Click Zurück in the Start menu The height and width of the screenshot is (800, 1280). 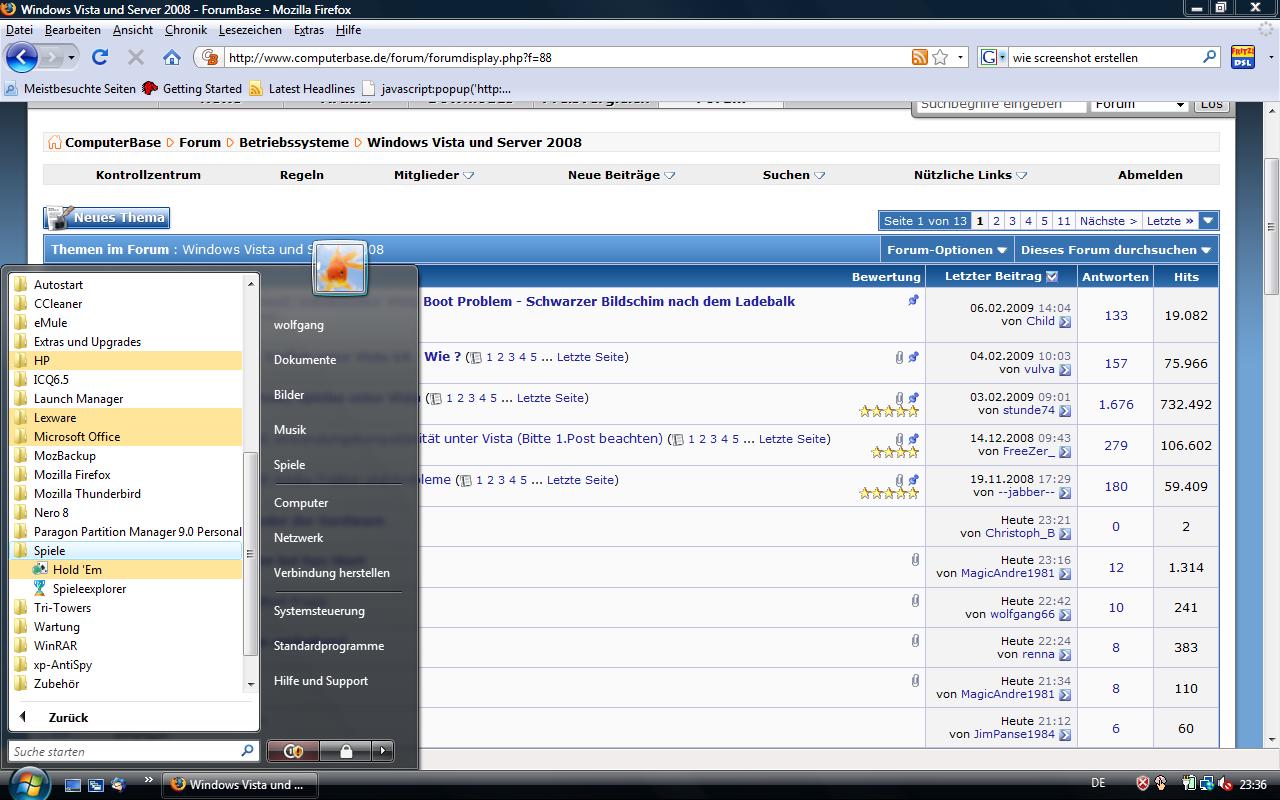coord(68,718)
